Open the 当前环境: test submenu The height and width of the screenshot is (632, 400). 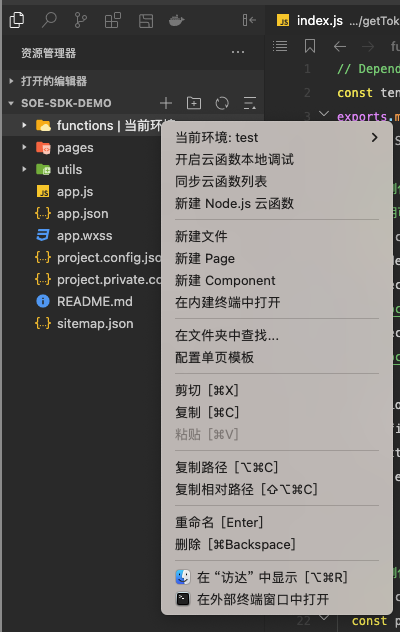(x=277, y=137)
